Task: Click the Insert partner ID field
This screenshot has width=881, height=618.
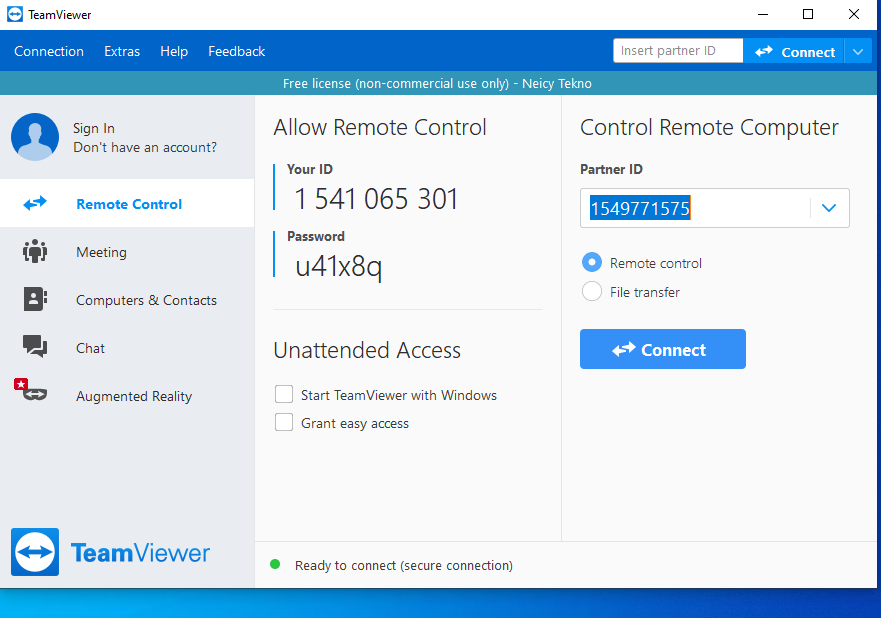Action: (678, 51)
